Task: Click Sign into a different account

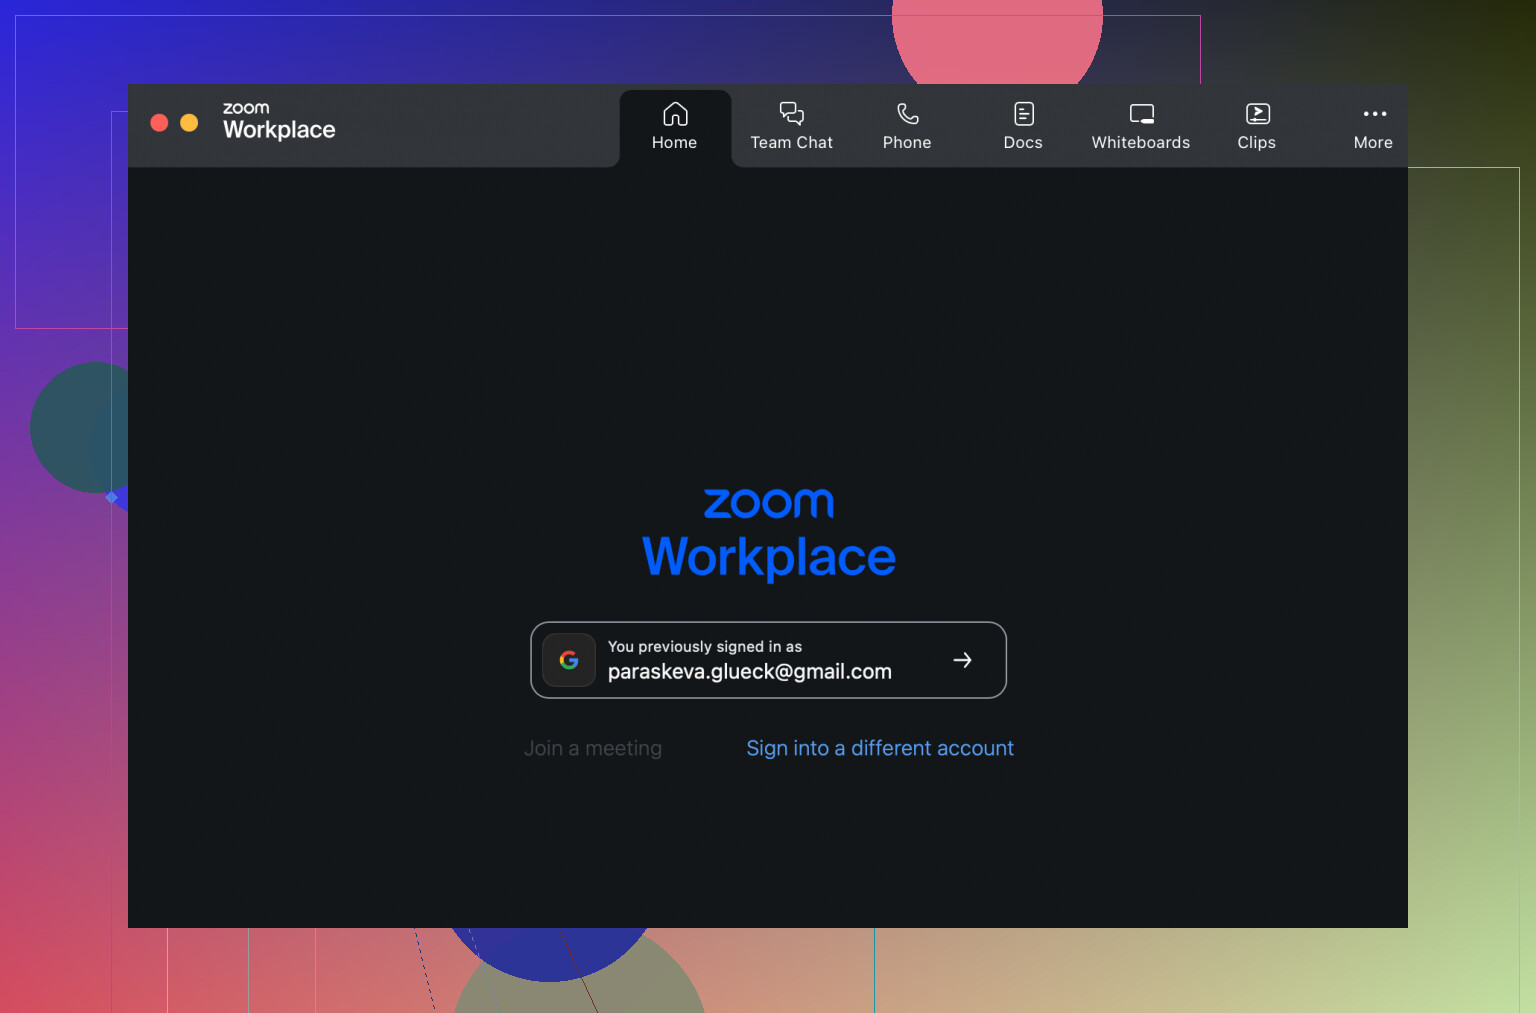Action: tap(880, 748)
